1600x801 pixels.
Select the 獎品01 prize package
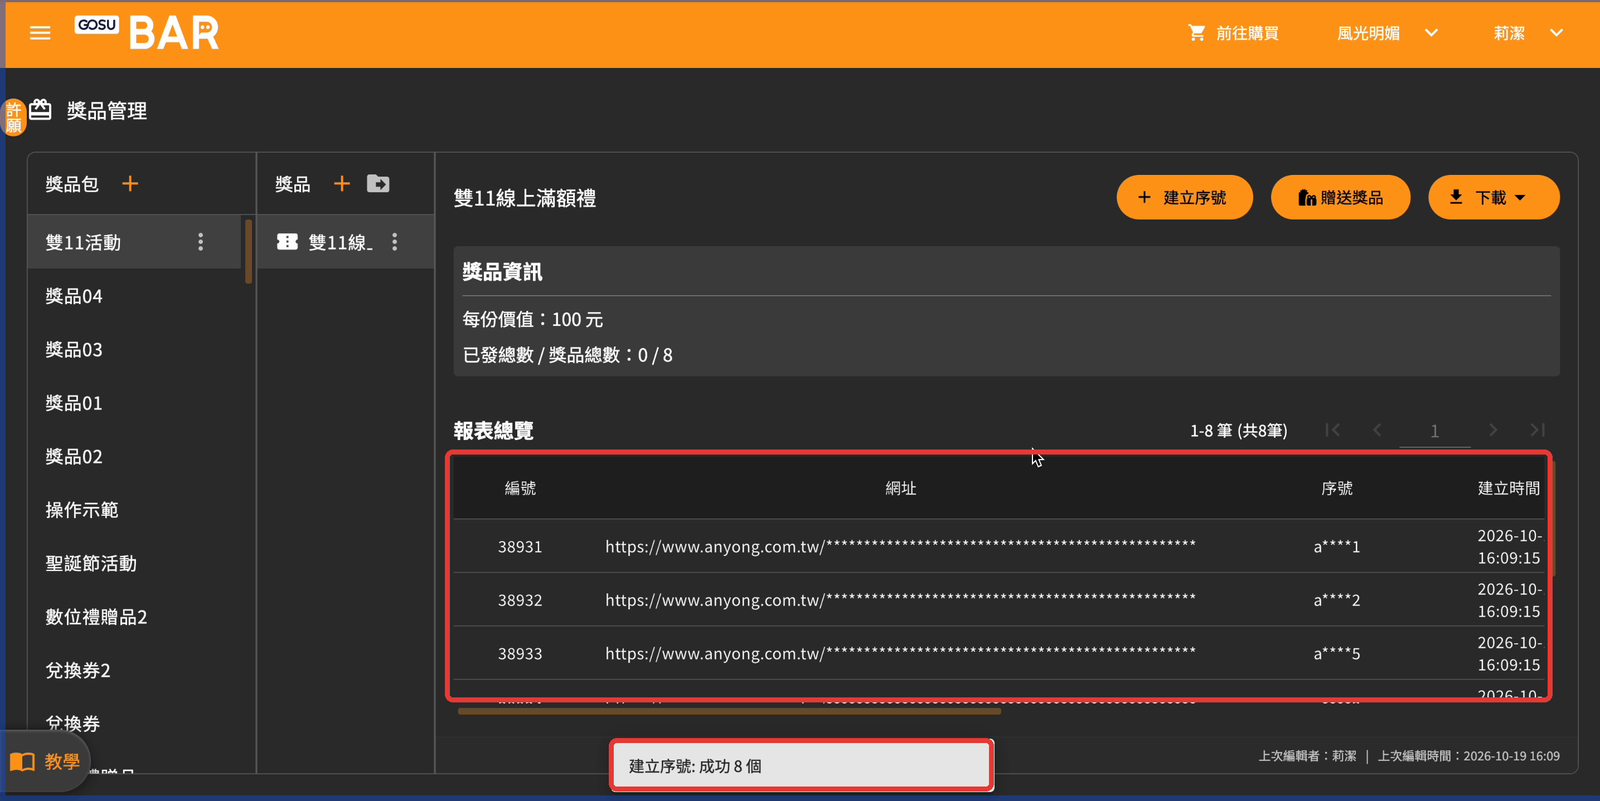[x=136, y=403]
